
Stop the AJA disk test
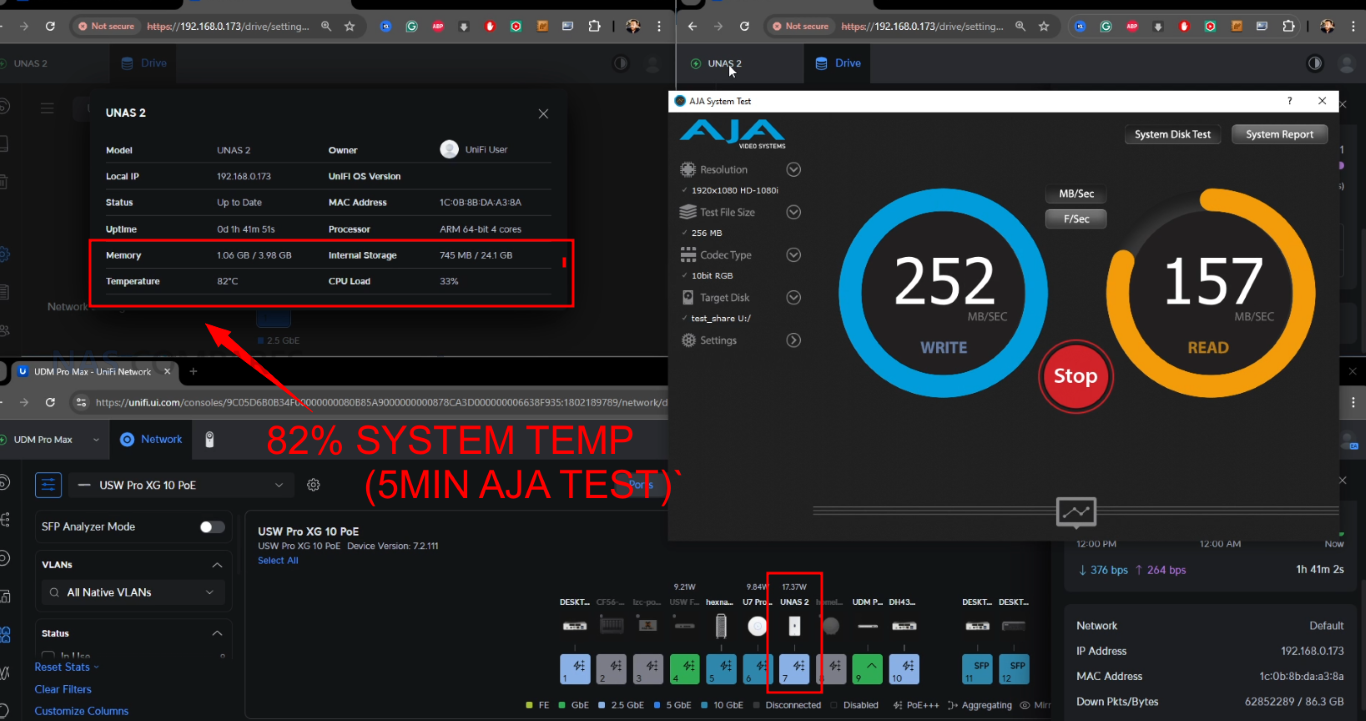[1075, 376]
